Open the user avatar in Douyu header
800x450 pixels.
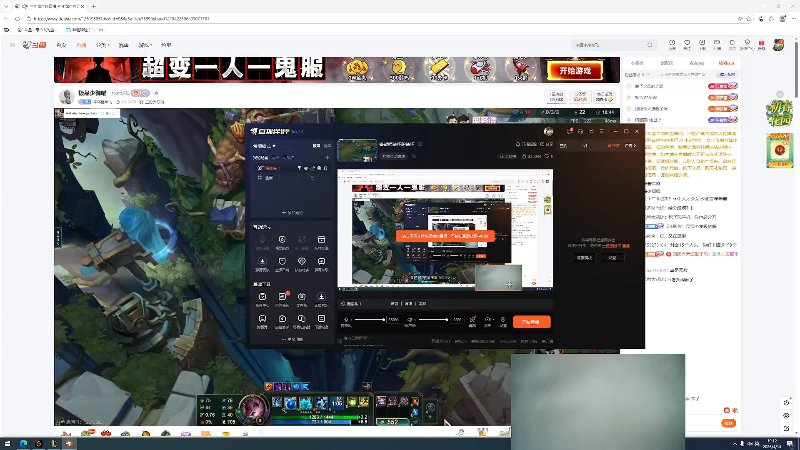pos(778,45)
